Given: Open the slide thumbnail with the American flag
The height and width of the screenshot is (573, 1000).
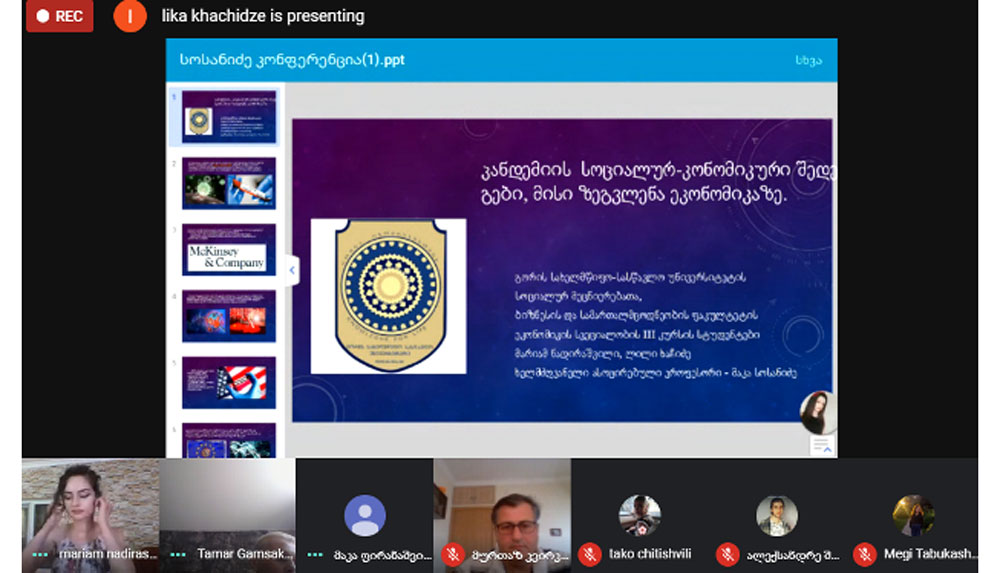Looking at the screenshot, I should 228,382.
